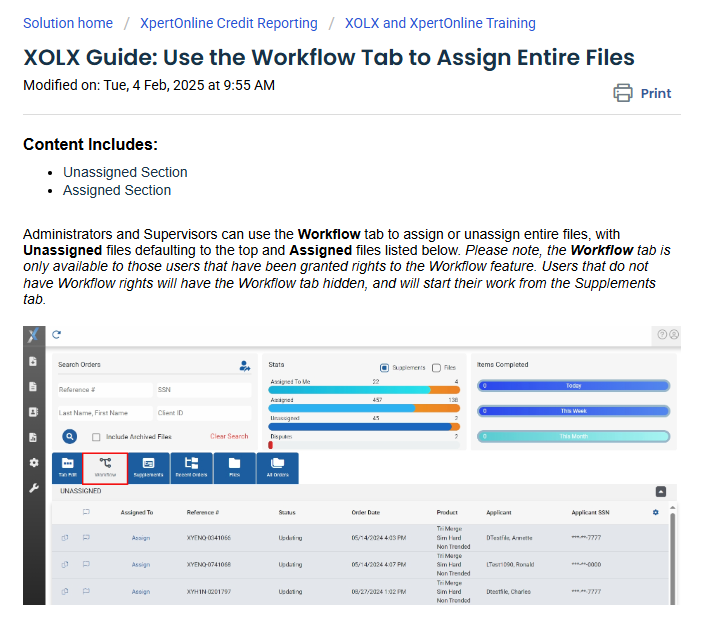The width and height of the screenshot is (702, 621).
Task: Click the Reference # column header
Action: 203,512
